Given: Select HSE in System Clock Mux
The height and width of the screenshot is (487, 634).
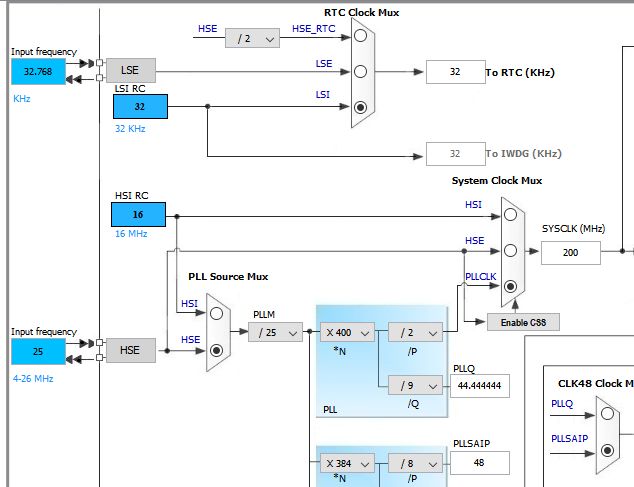Looking at the screenshot, I should coord(510,251).
